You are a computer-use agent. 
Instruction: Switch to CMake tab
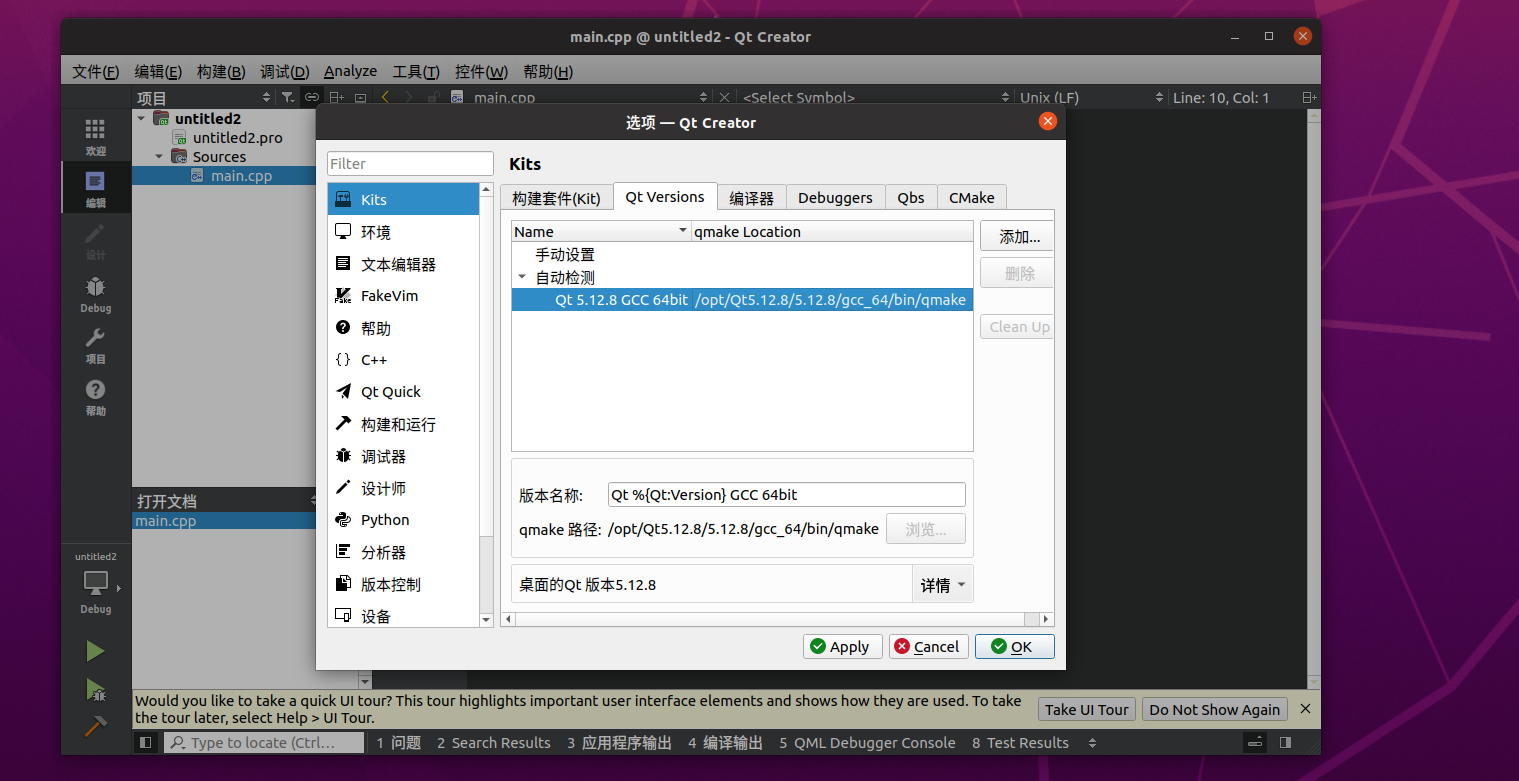971,198
